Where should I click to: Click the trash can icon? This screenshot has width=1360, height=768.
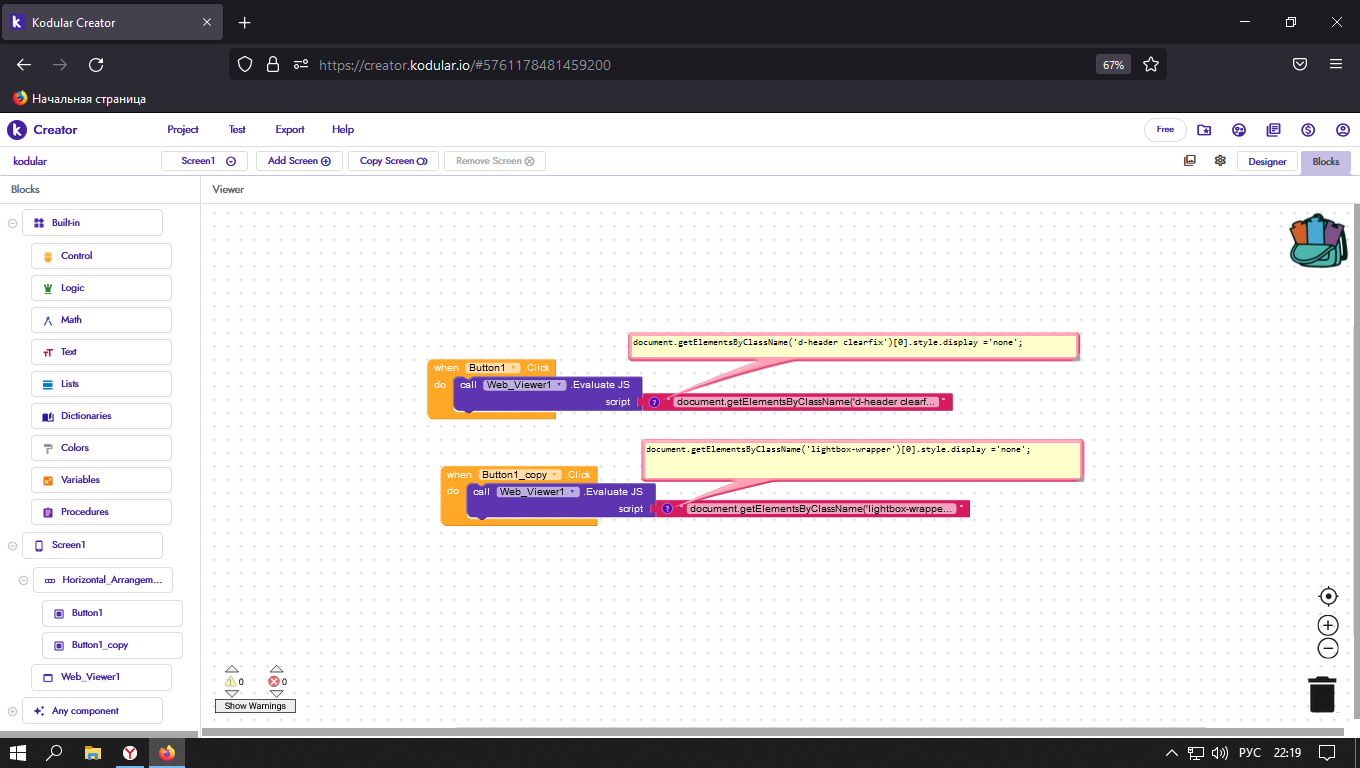(x=1322, y=694)
